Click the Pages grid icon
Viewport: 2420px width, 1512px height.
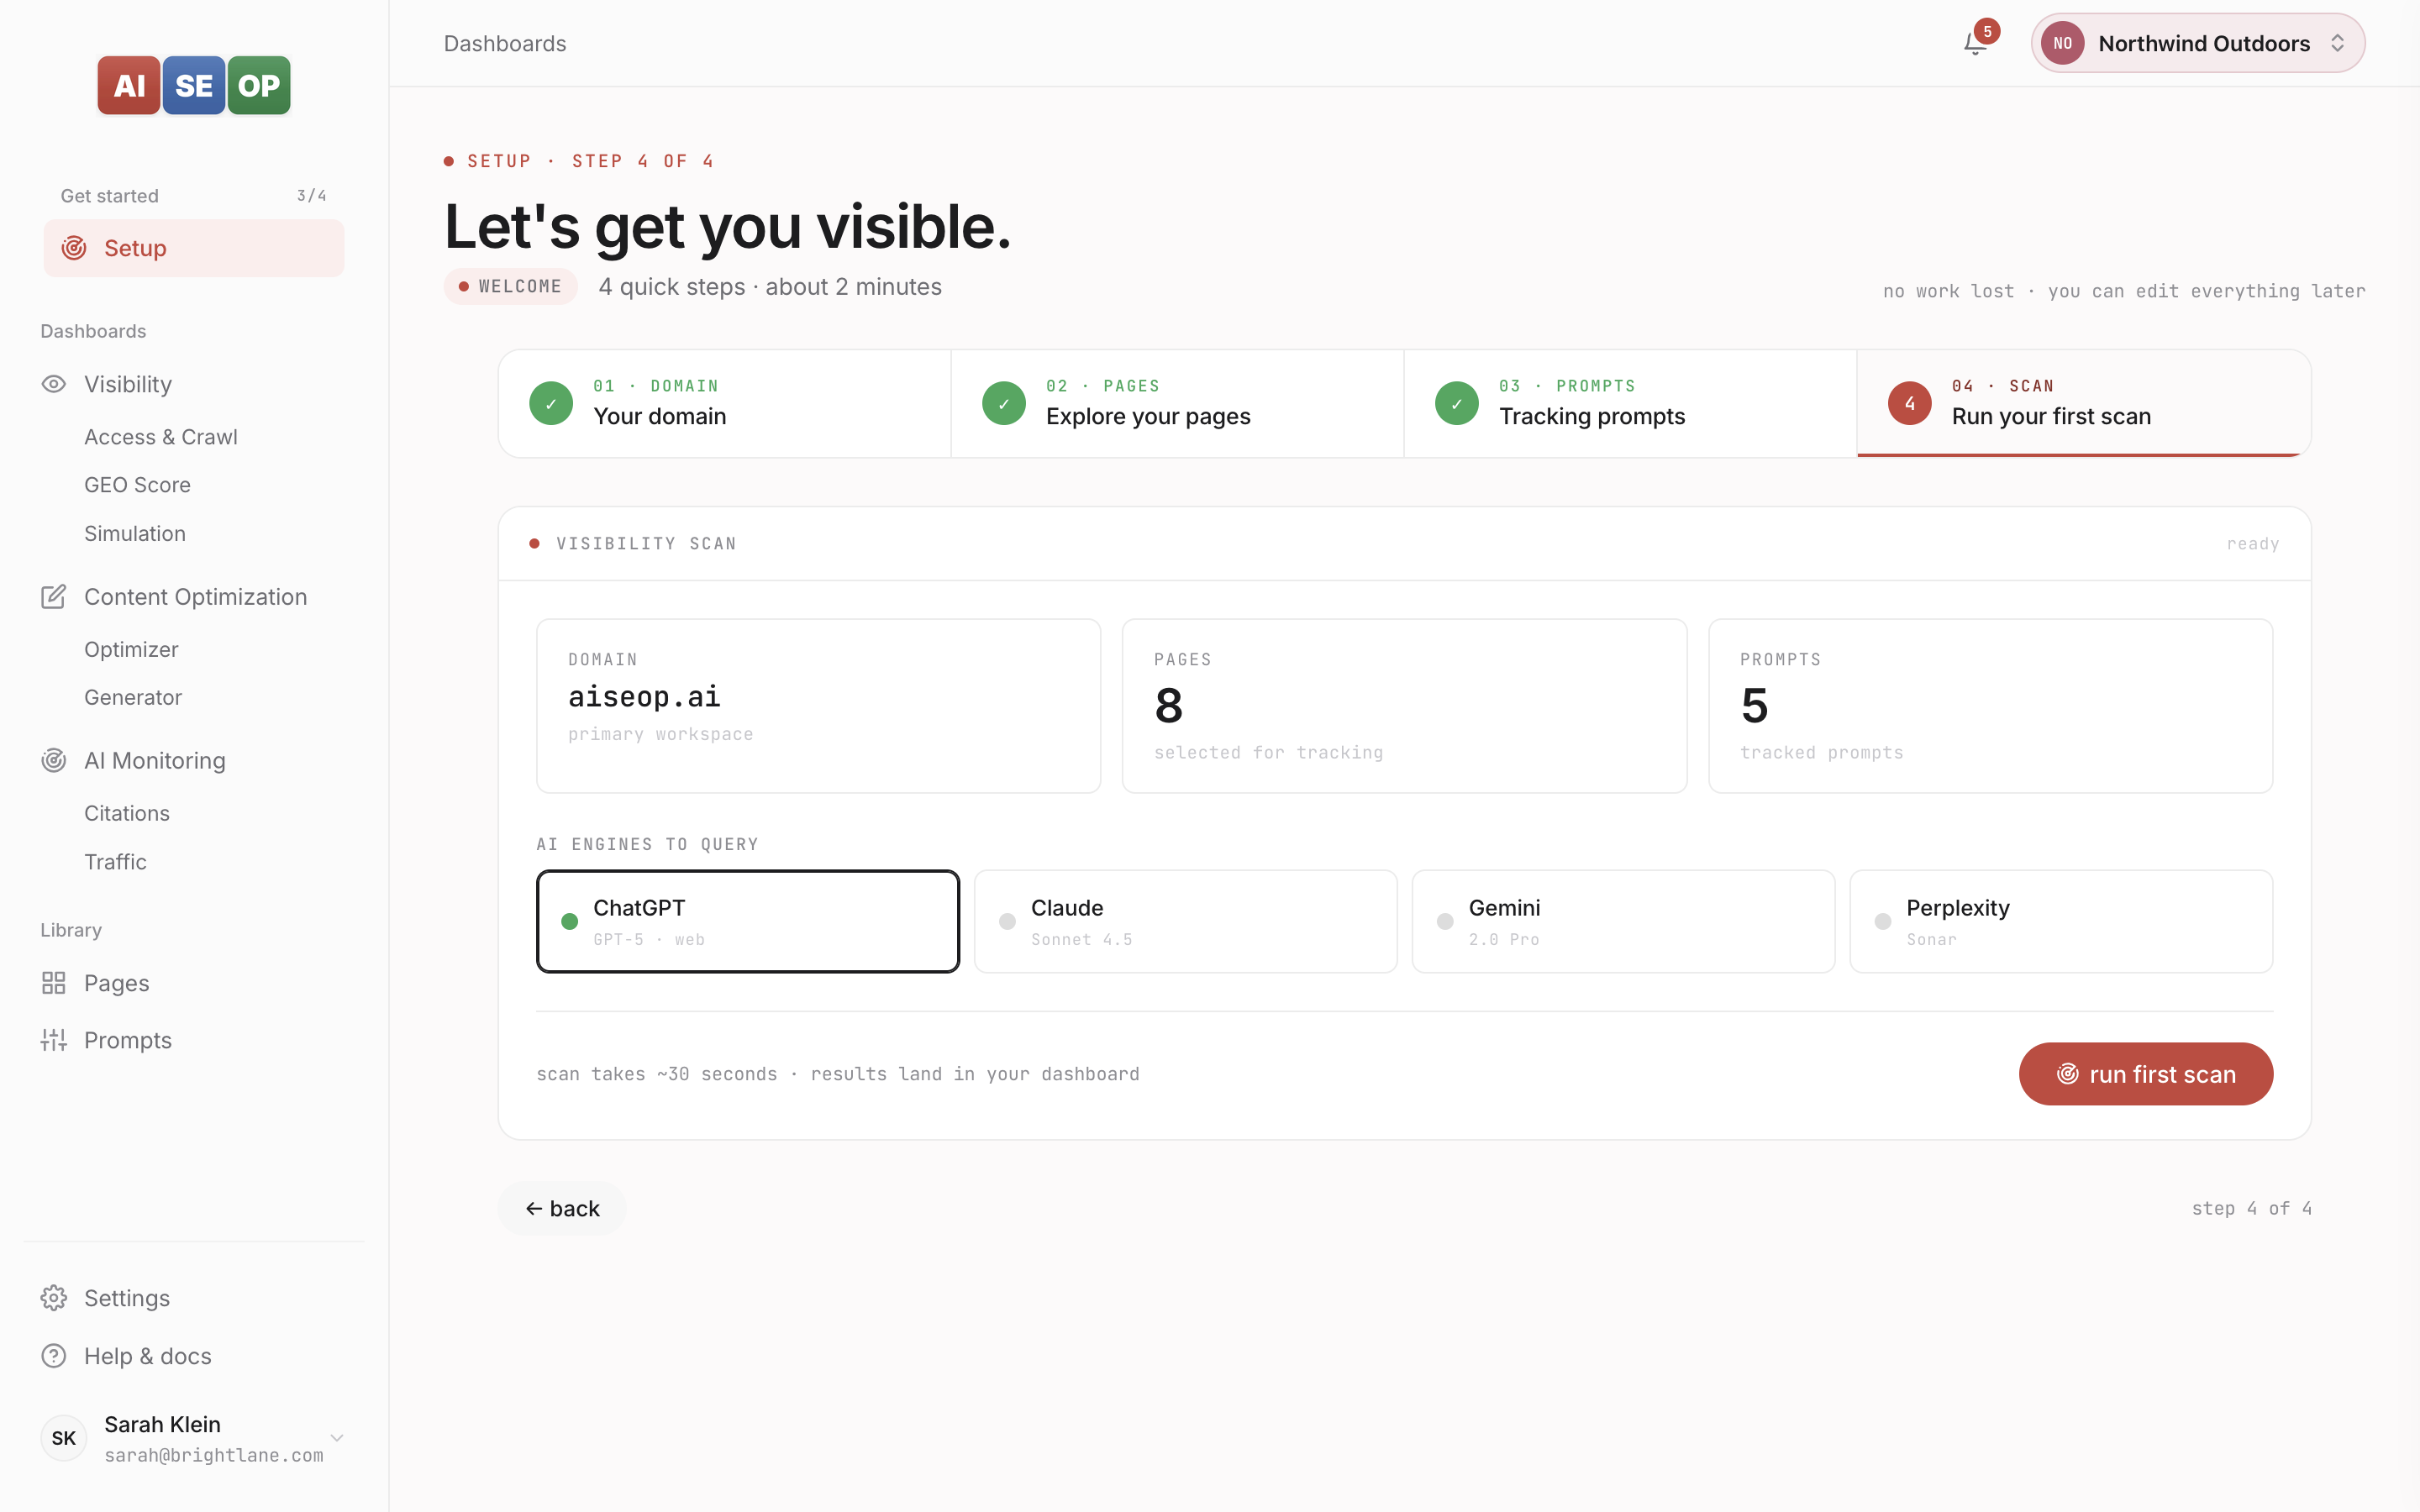tap(54, 983)
